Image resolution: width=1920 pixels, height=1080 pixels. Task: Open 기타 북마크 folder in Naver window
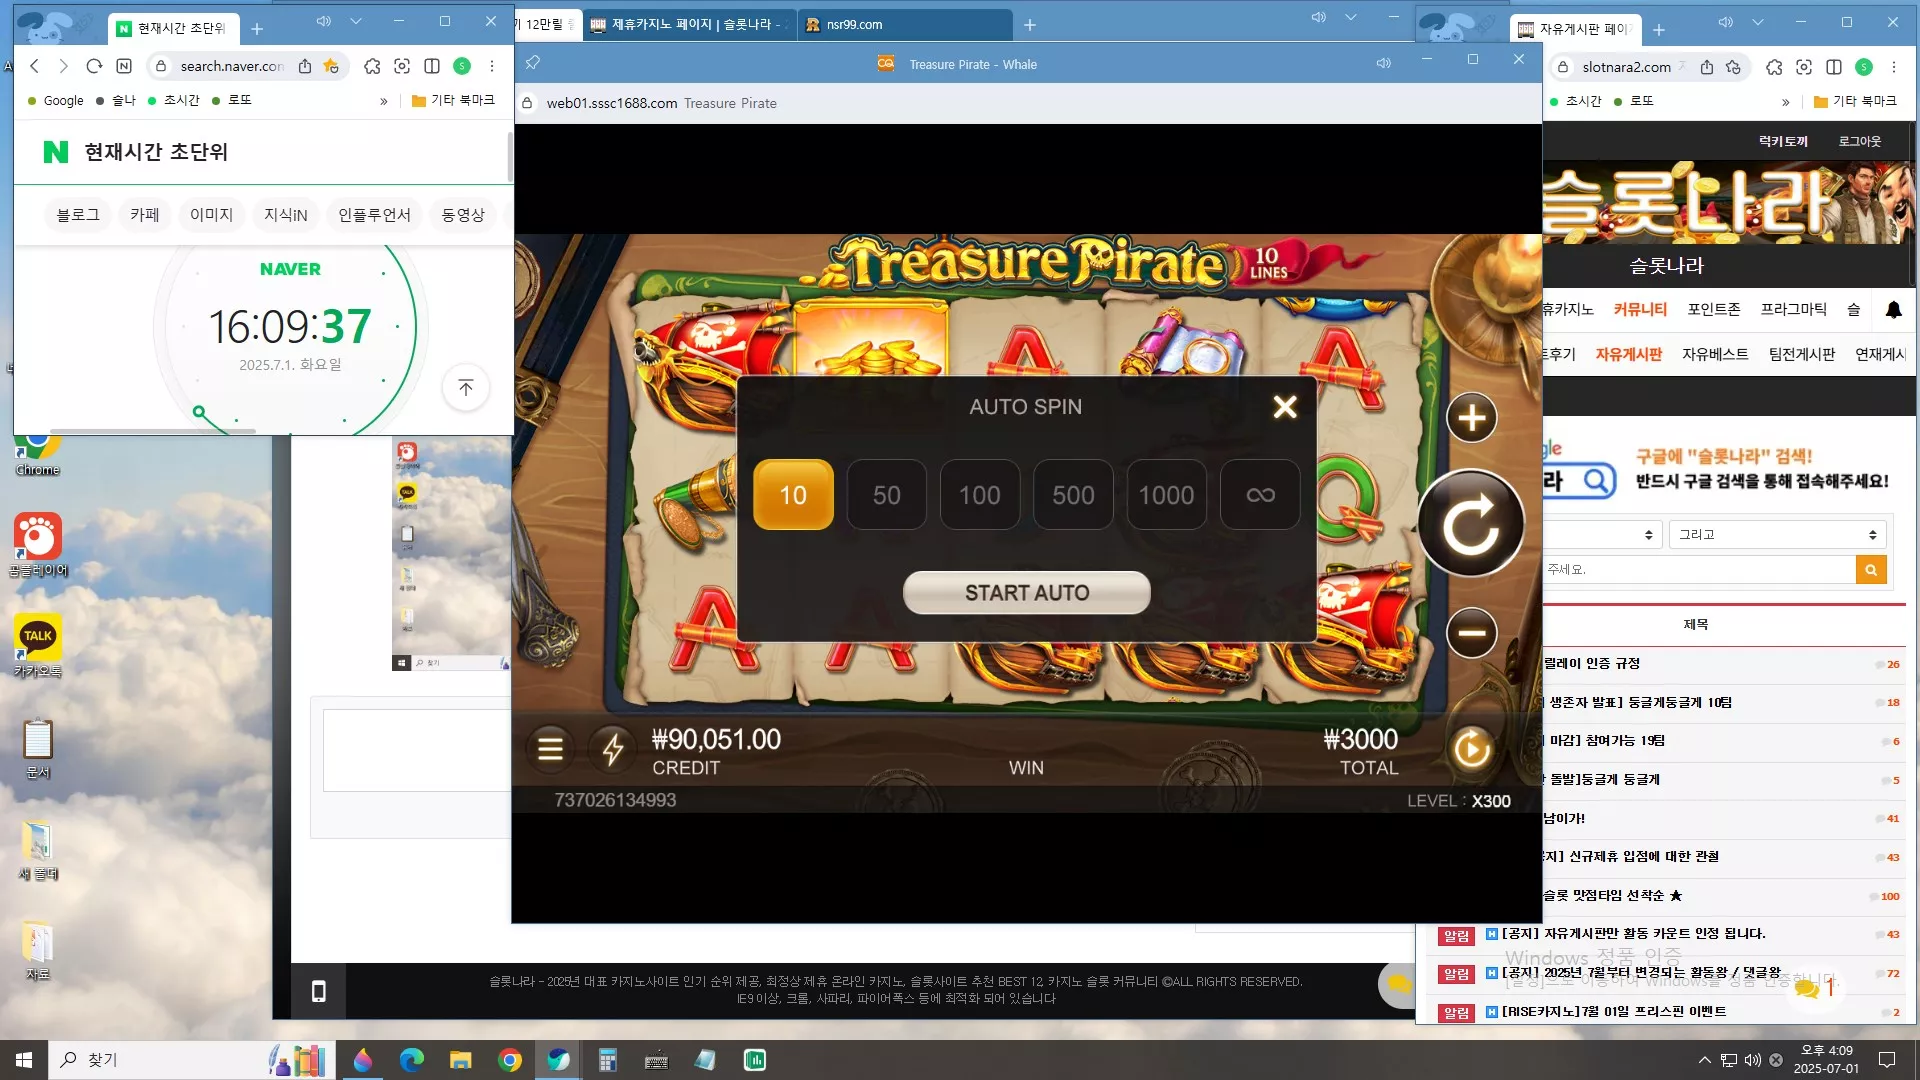click(x=453, y=101)
